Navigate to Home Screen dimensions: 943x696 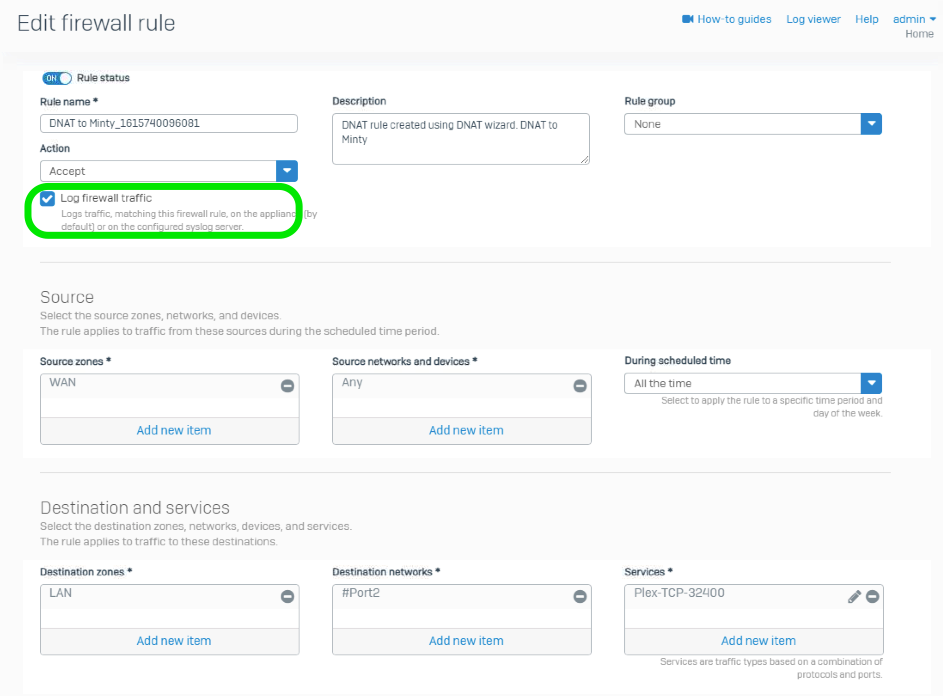(918, 33)
